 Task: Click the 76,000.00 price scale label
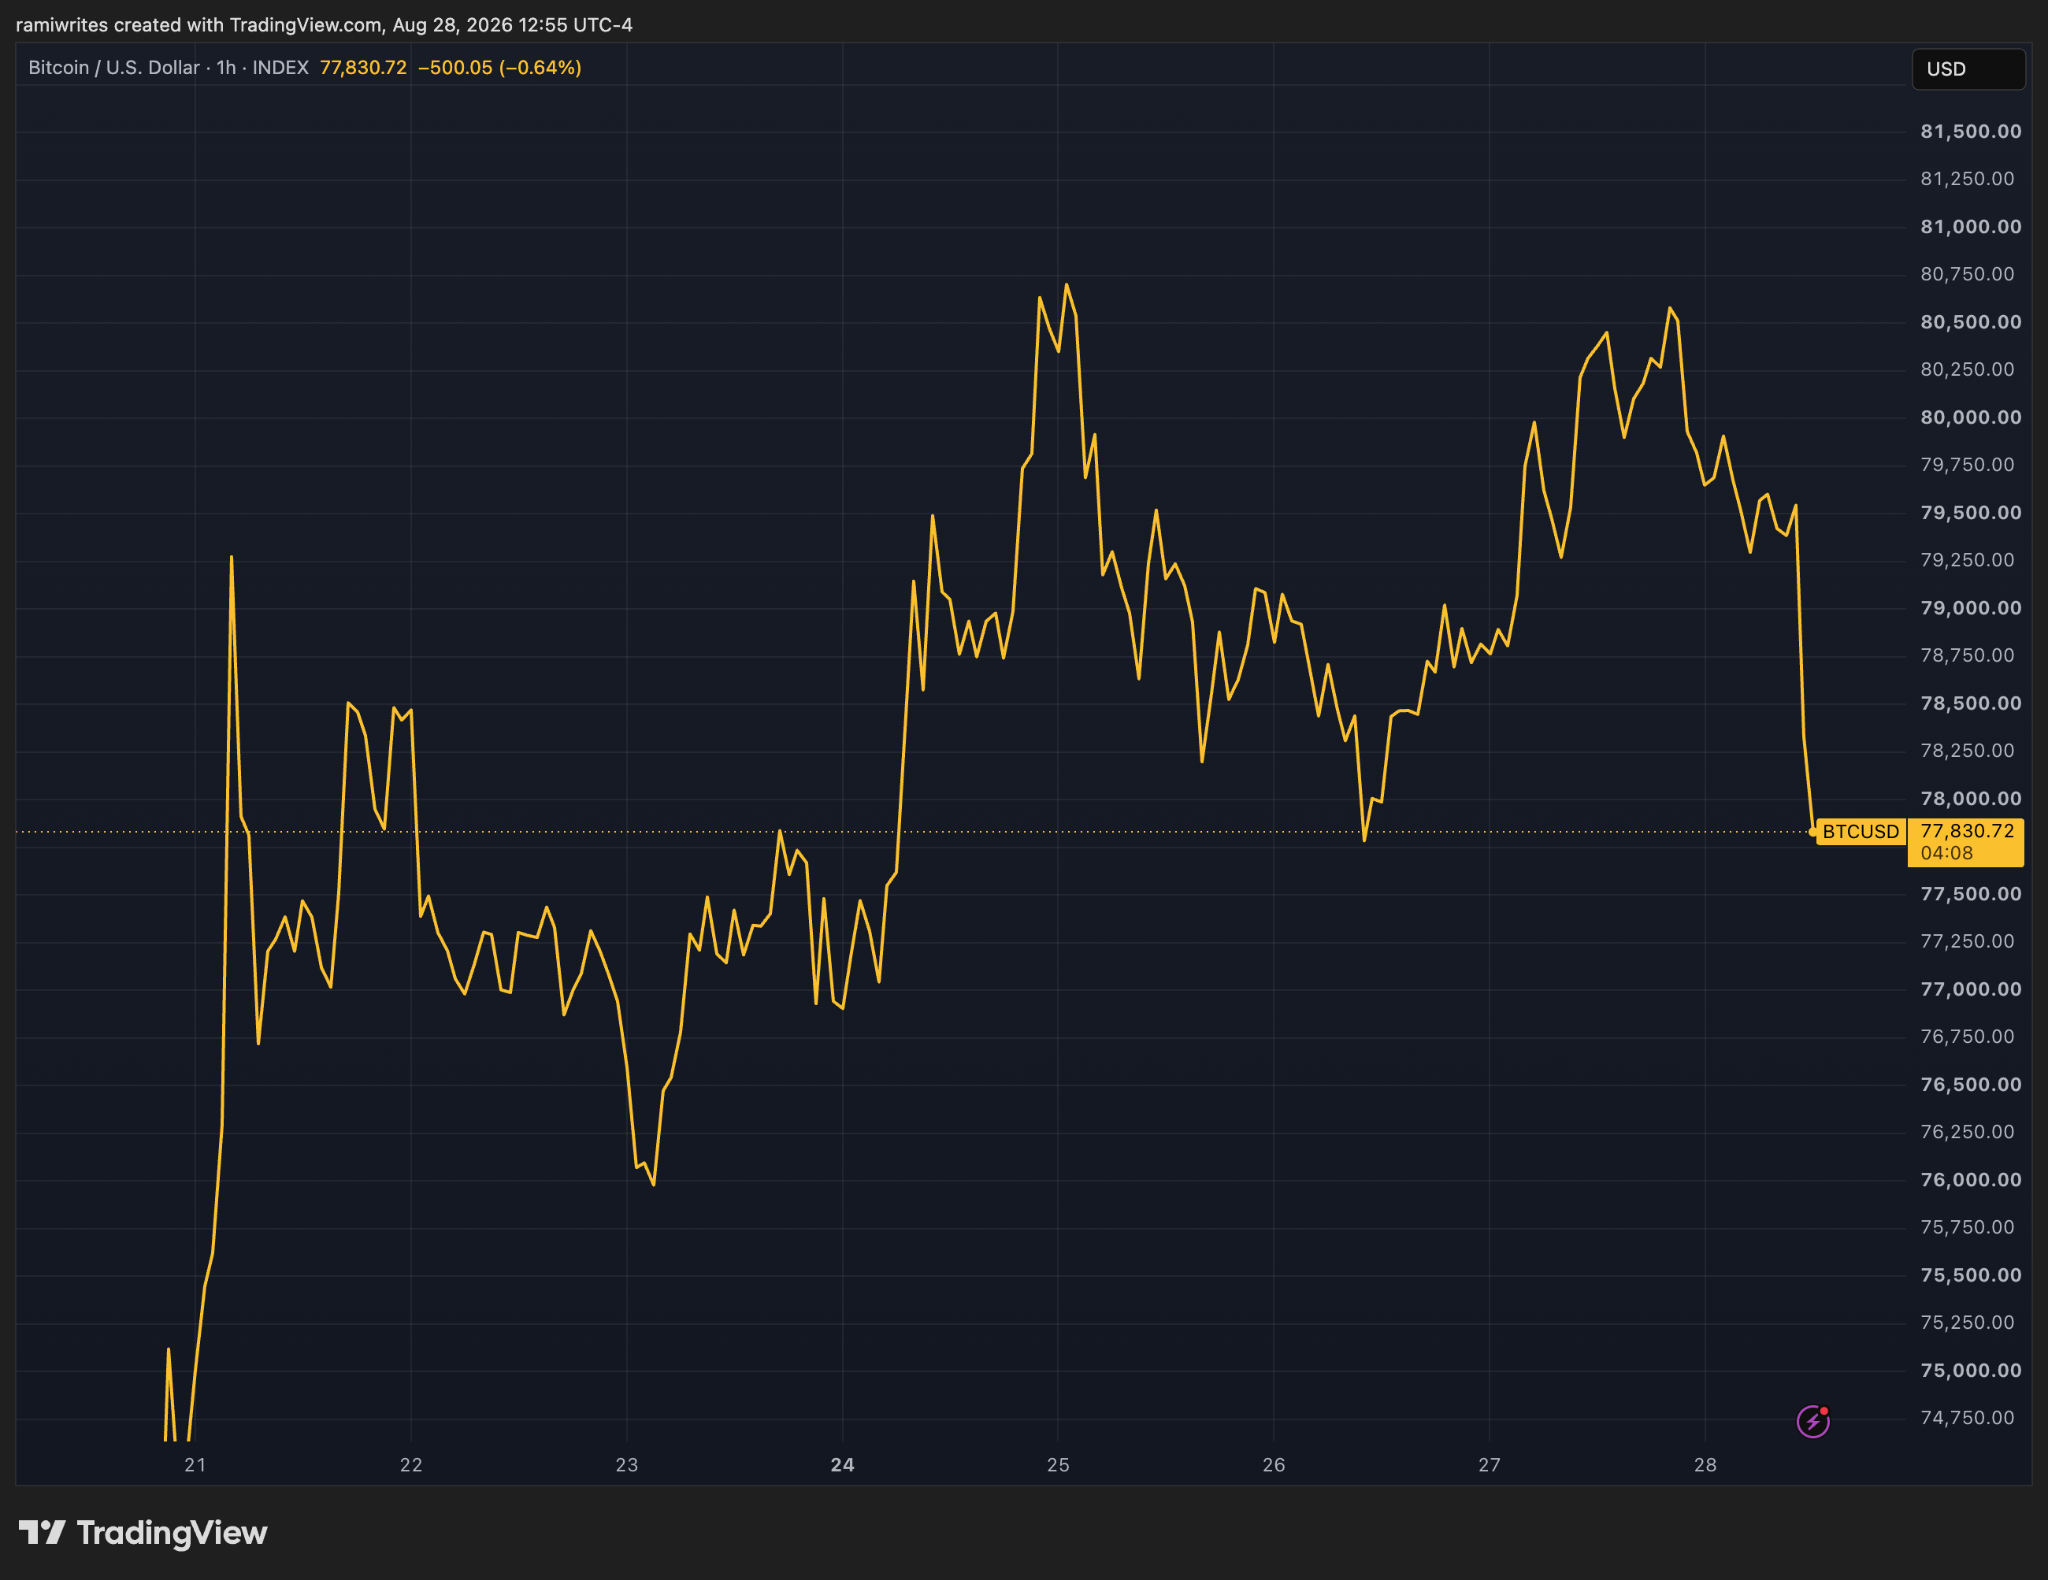click(x=1970, y=1180)
